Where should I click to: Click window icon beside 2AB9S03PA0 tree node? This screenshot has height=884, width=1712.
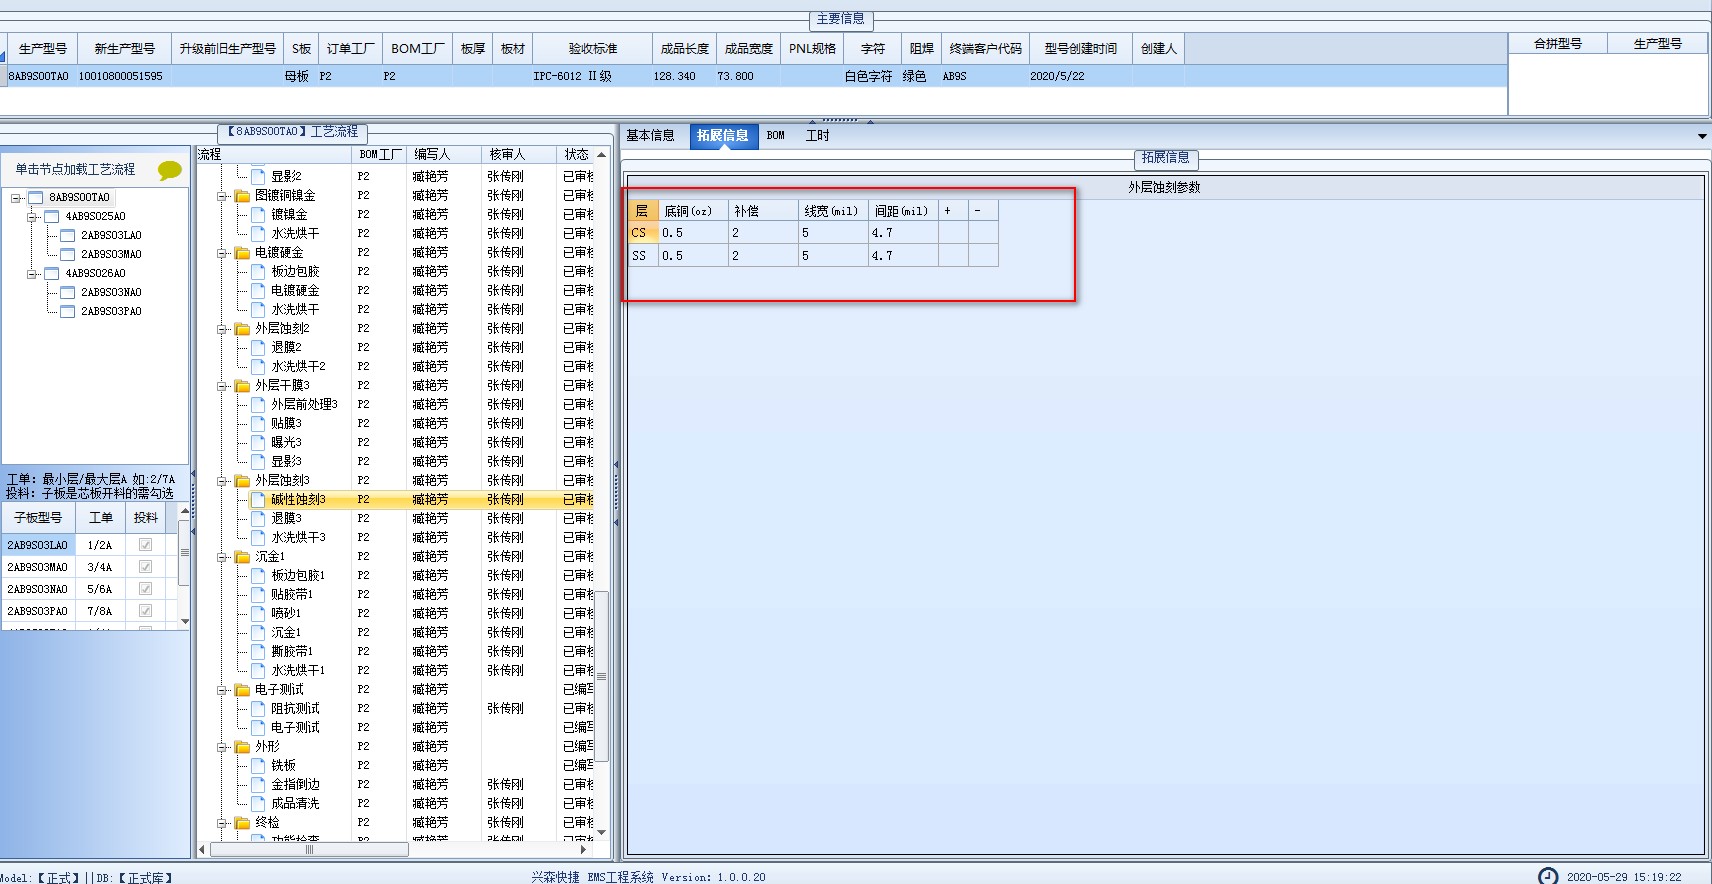(x=68, y=312)
